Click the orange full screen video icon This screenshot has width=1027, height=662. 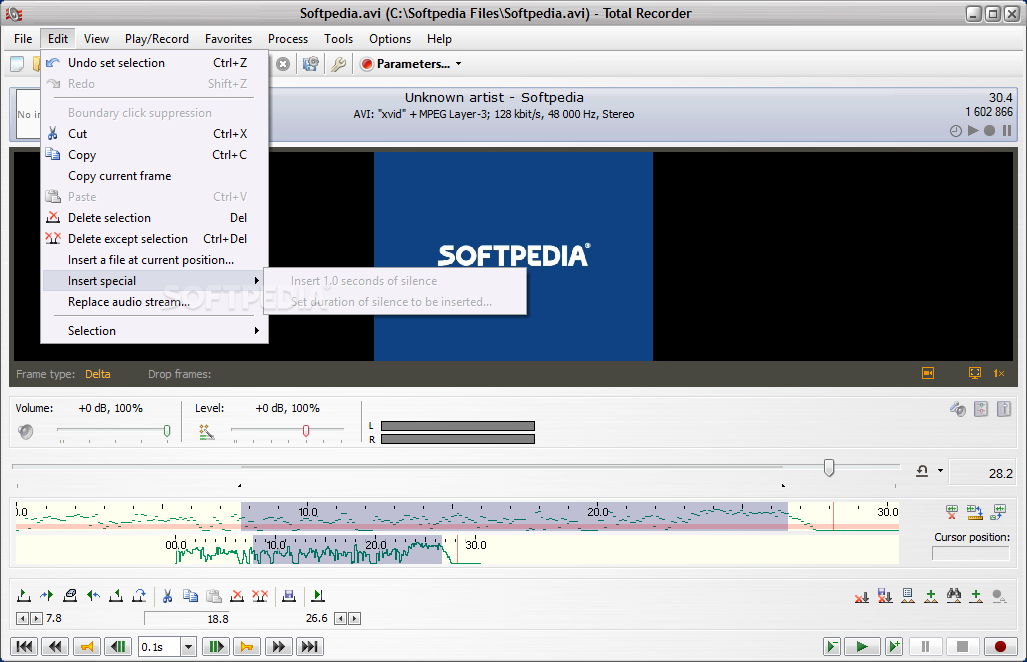pyautogui.click(x=975, y=373)
